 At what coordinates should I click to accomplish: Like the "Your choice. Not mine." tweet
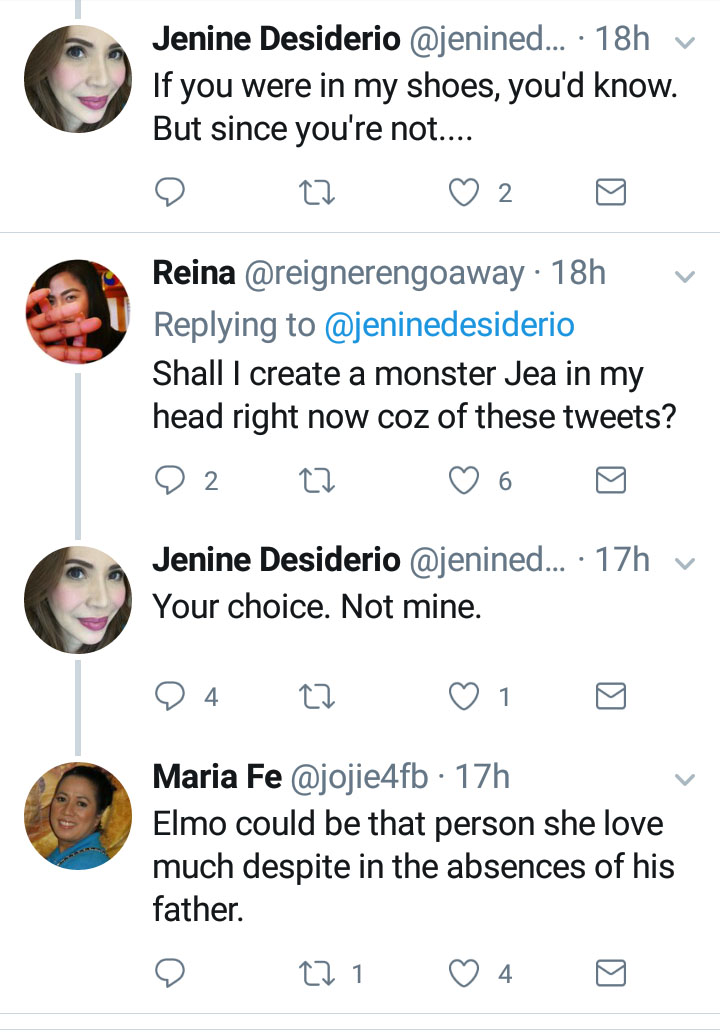(464, 696)
